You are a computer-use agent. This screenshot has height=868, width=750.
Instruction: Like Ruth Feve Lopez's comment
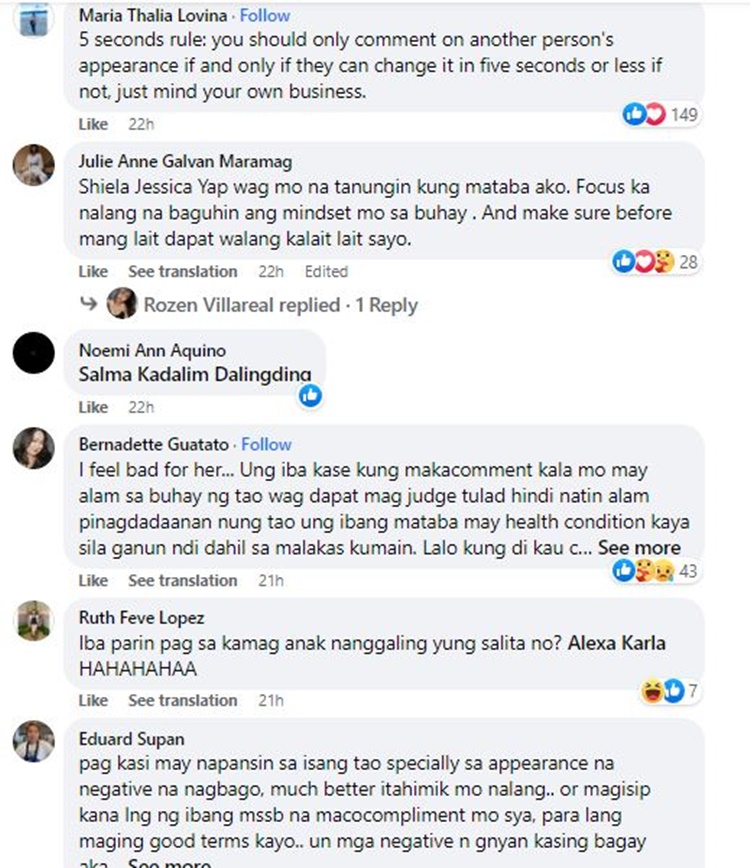click(x=93, y=700)
